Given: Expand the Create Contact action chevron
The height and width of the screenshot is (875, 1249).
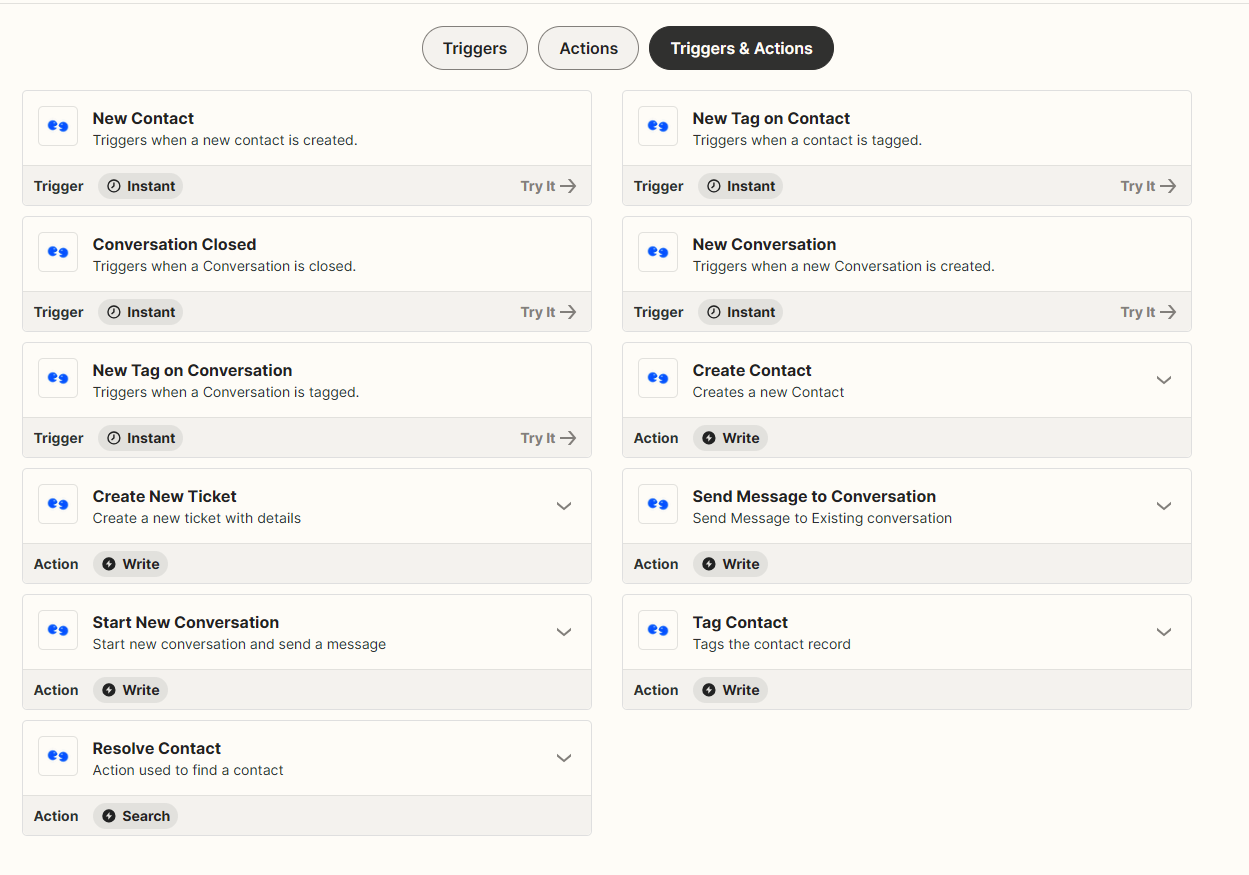Looking at the screenshot, I should coord(1163,380).
